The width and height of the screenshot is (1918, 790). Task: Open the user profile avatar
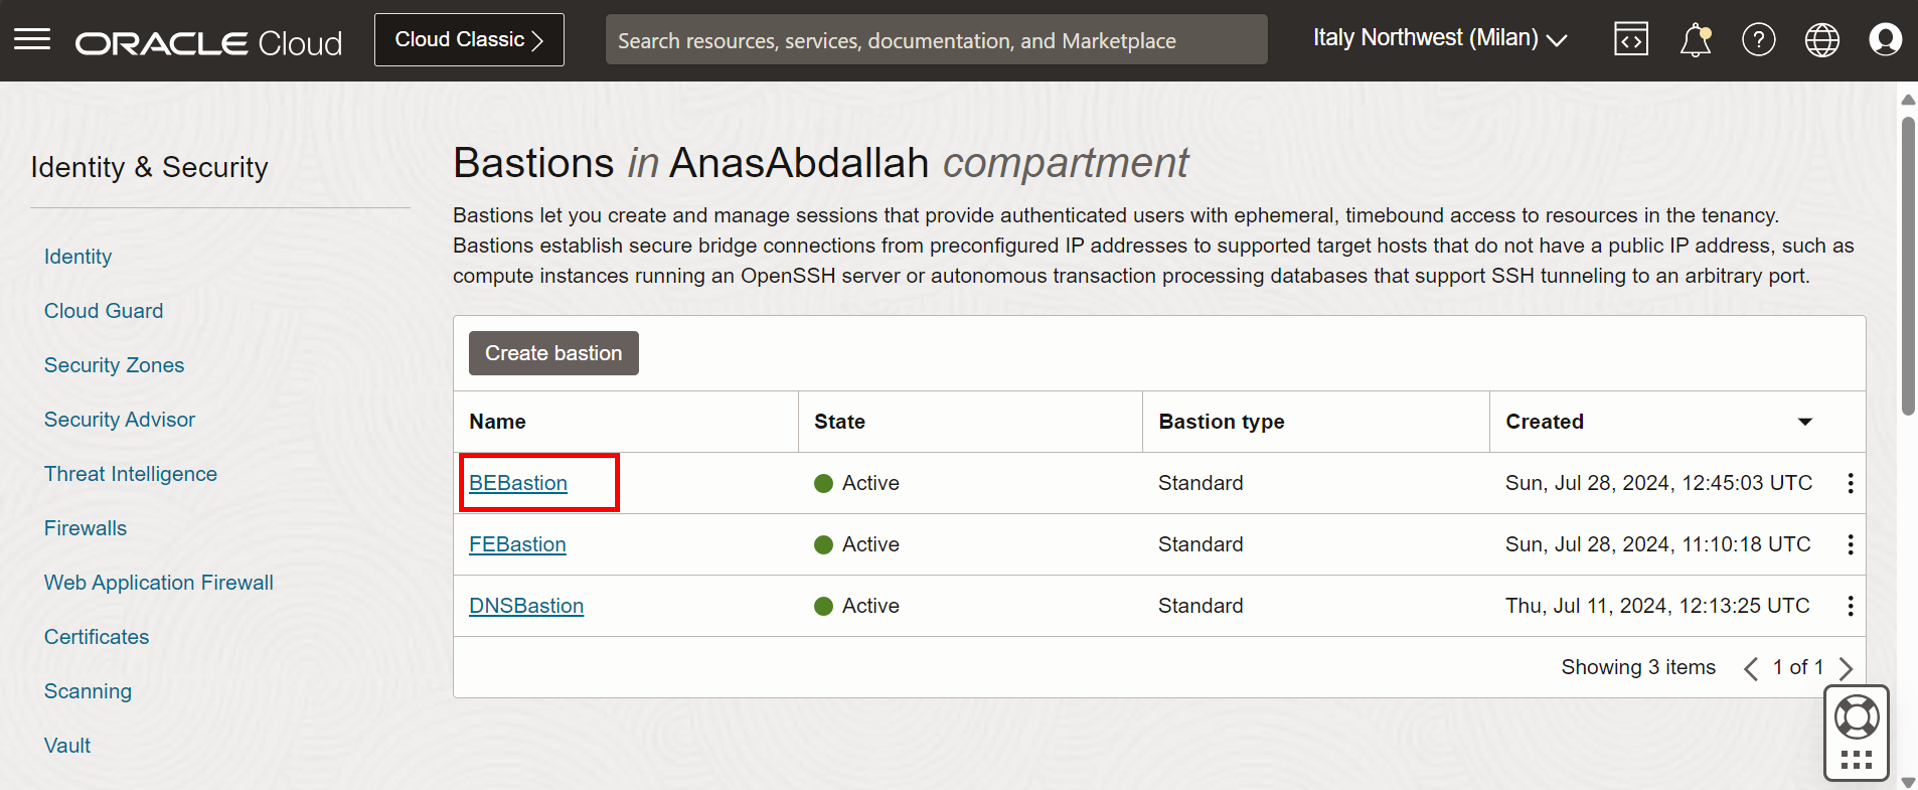coord(1885,40)
